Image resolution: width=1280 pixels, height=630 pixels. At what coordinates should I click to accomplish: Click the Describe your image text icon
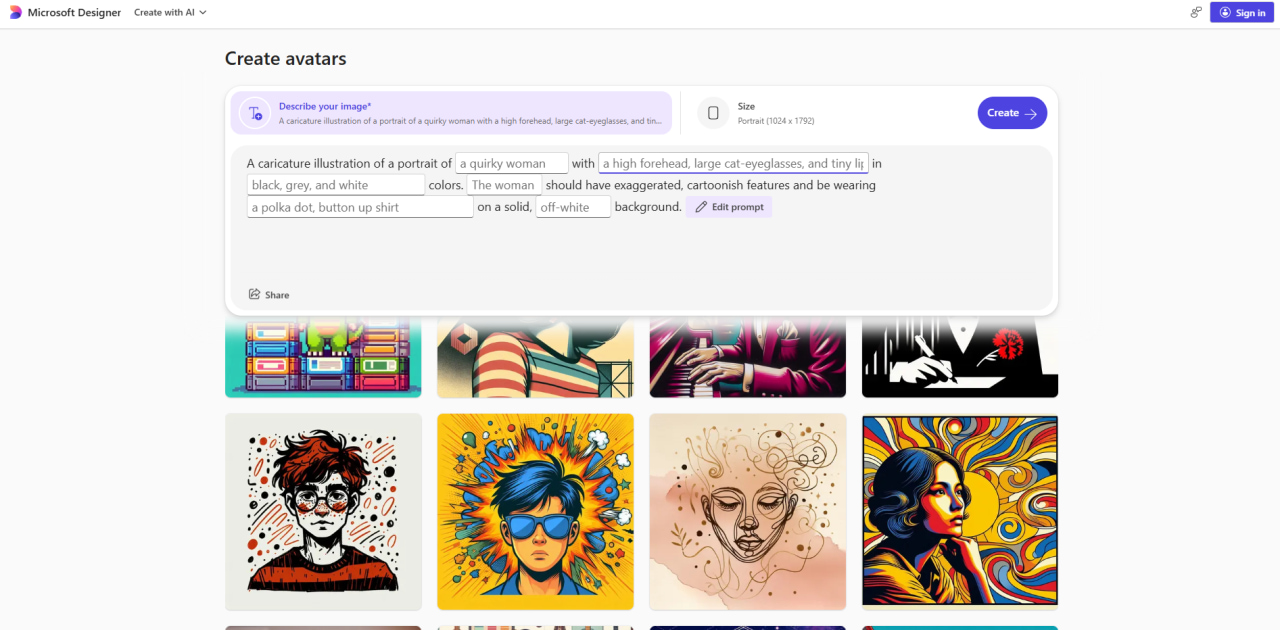pos(255,113)
